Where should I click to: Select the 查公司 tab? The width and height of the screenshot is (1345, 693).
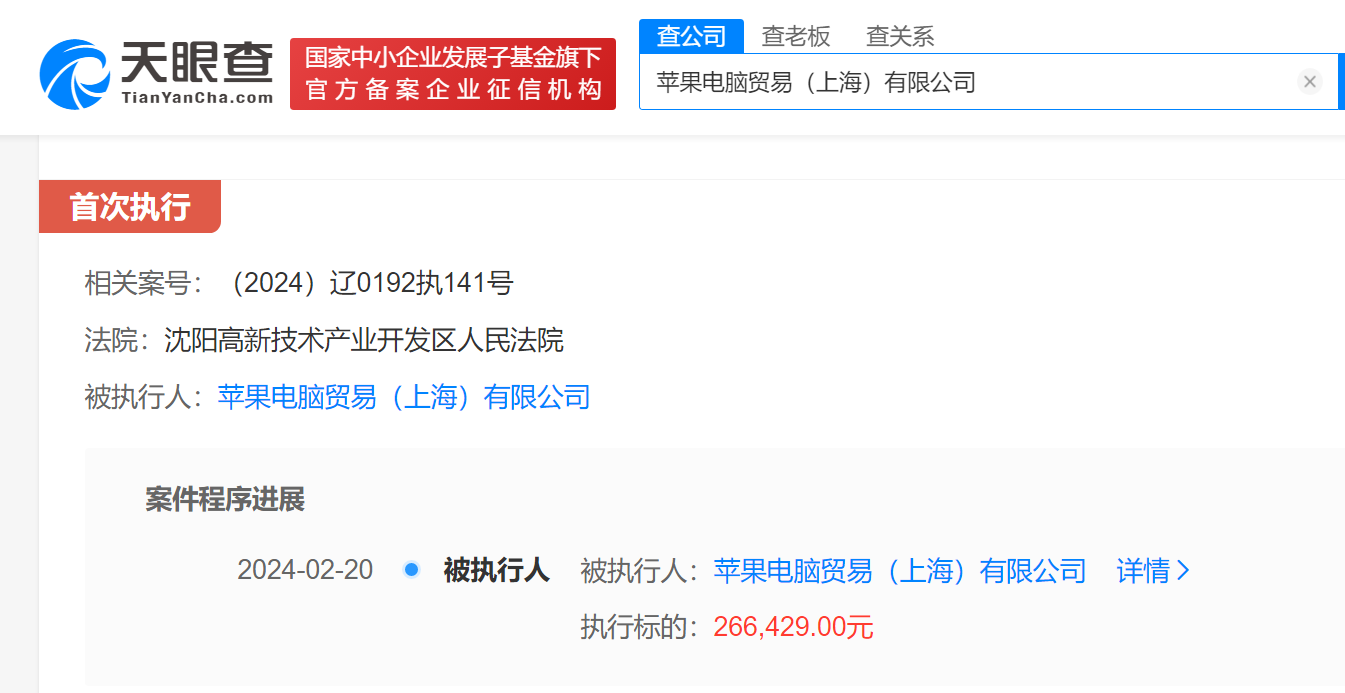click(691, 36)
